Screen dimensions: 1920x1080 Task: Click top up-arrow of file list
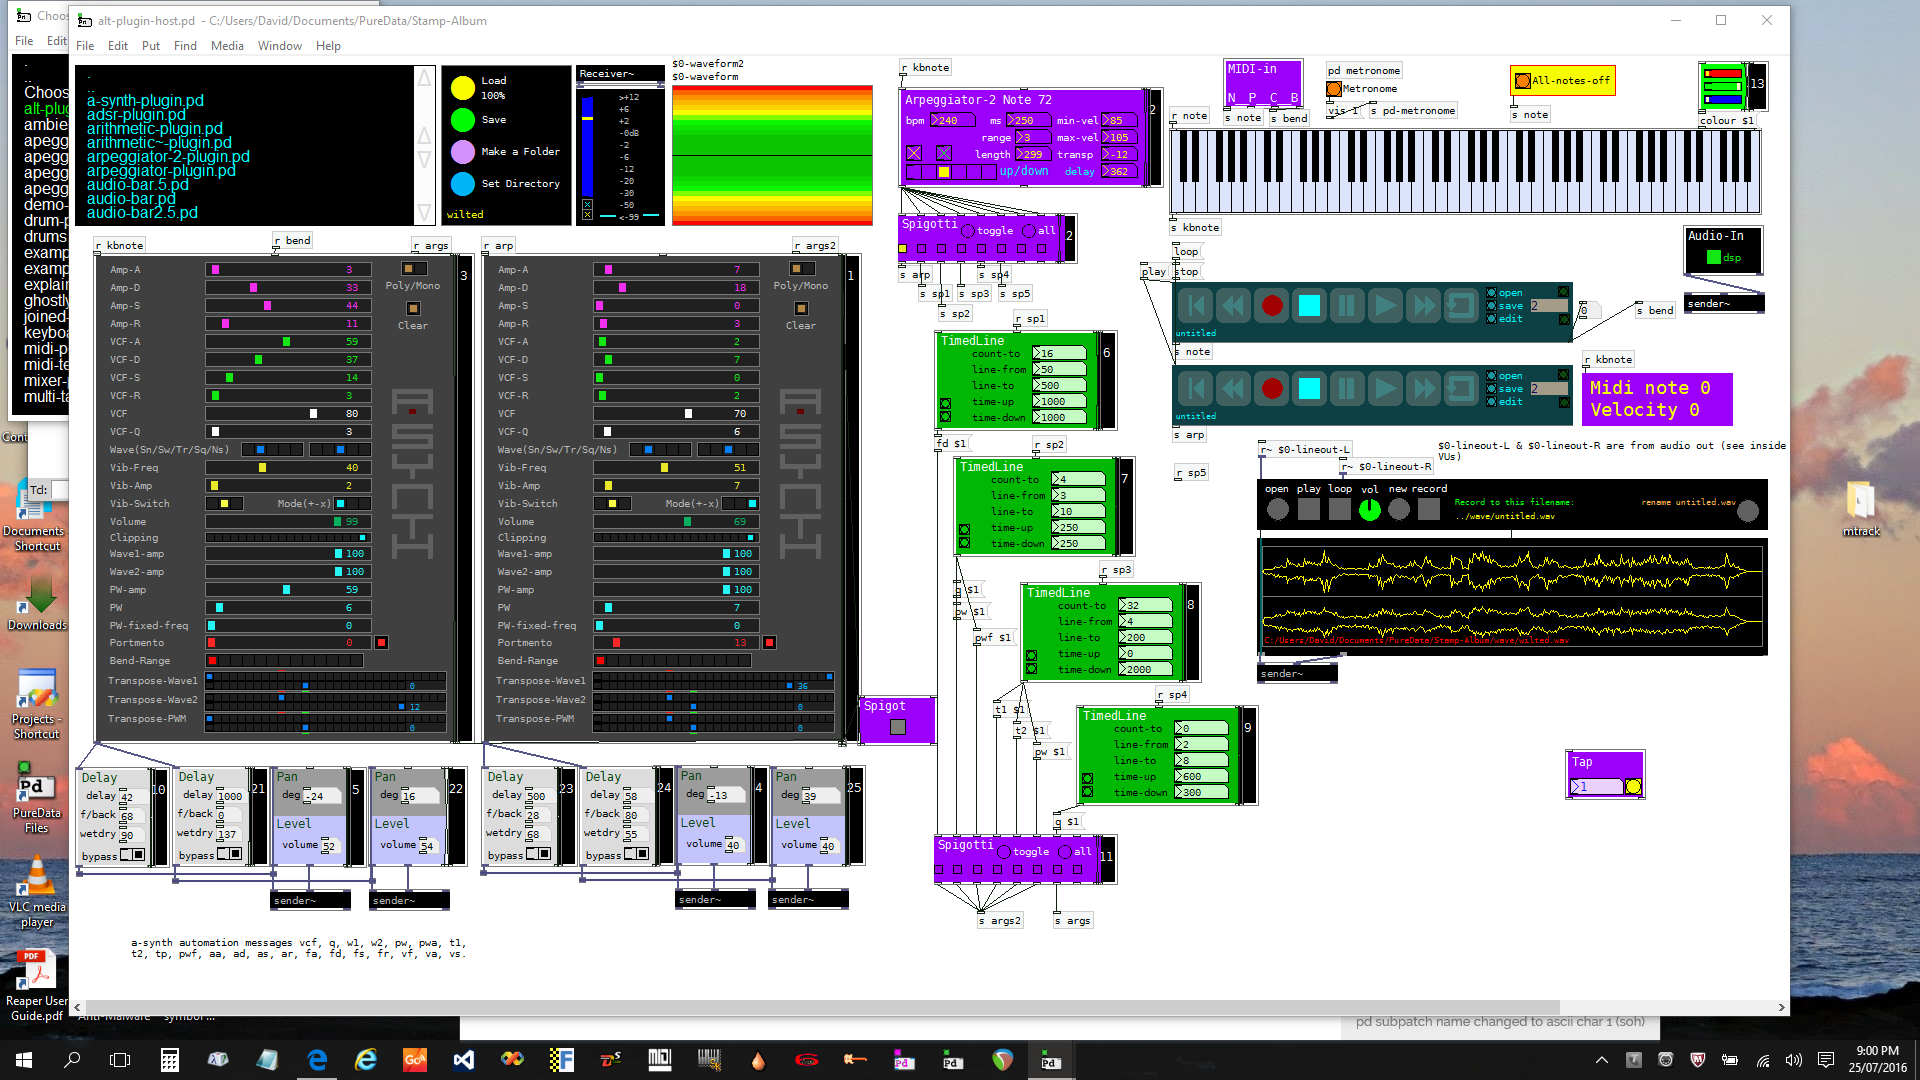pos(425,78)
